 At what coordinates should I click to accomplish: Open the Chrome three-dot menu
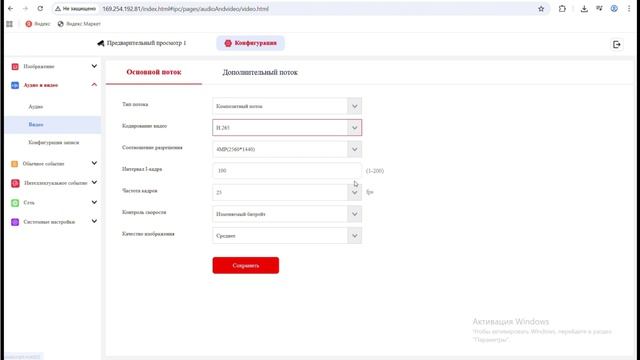[629, 9]
